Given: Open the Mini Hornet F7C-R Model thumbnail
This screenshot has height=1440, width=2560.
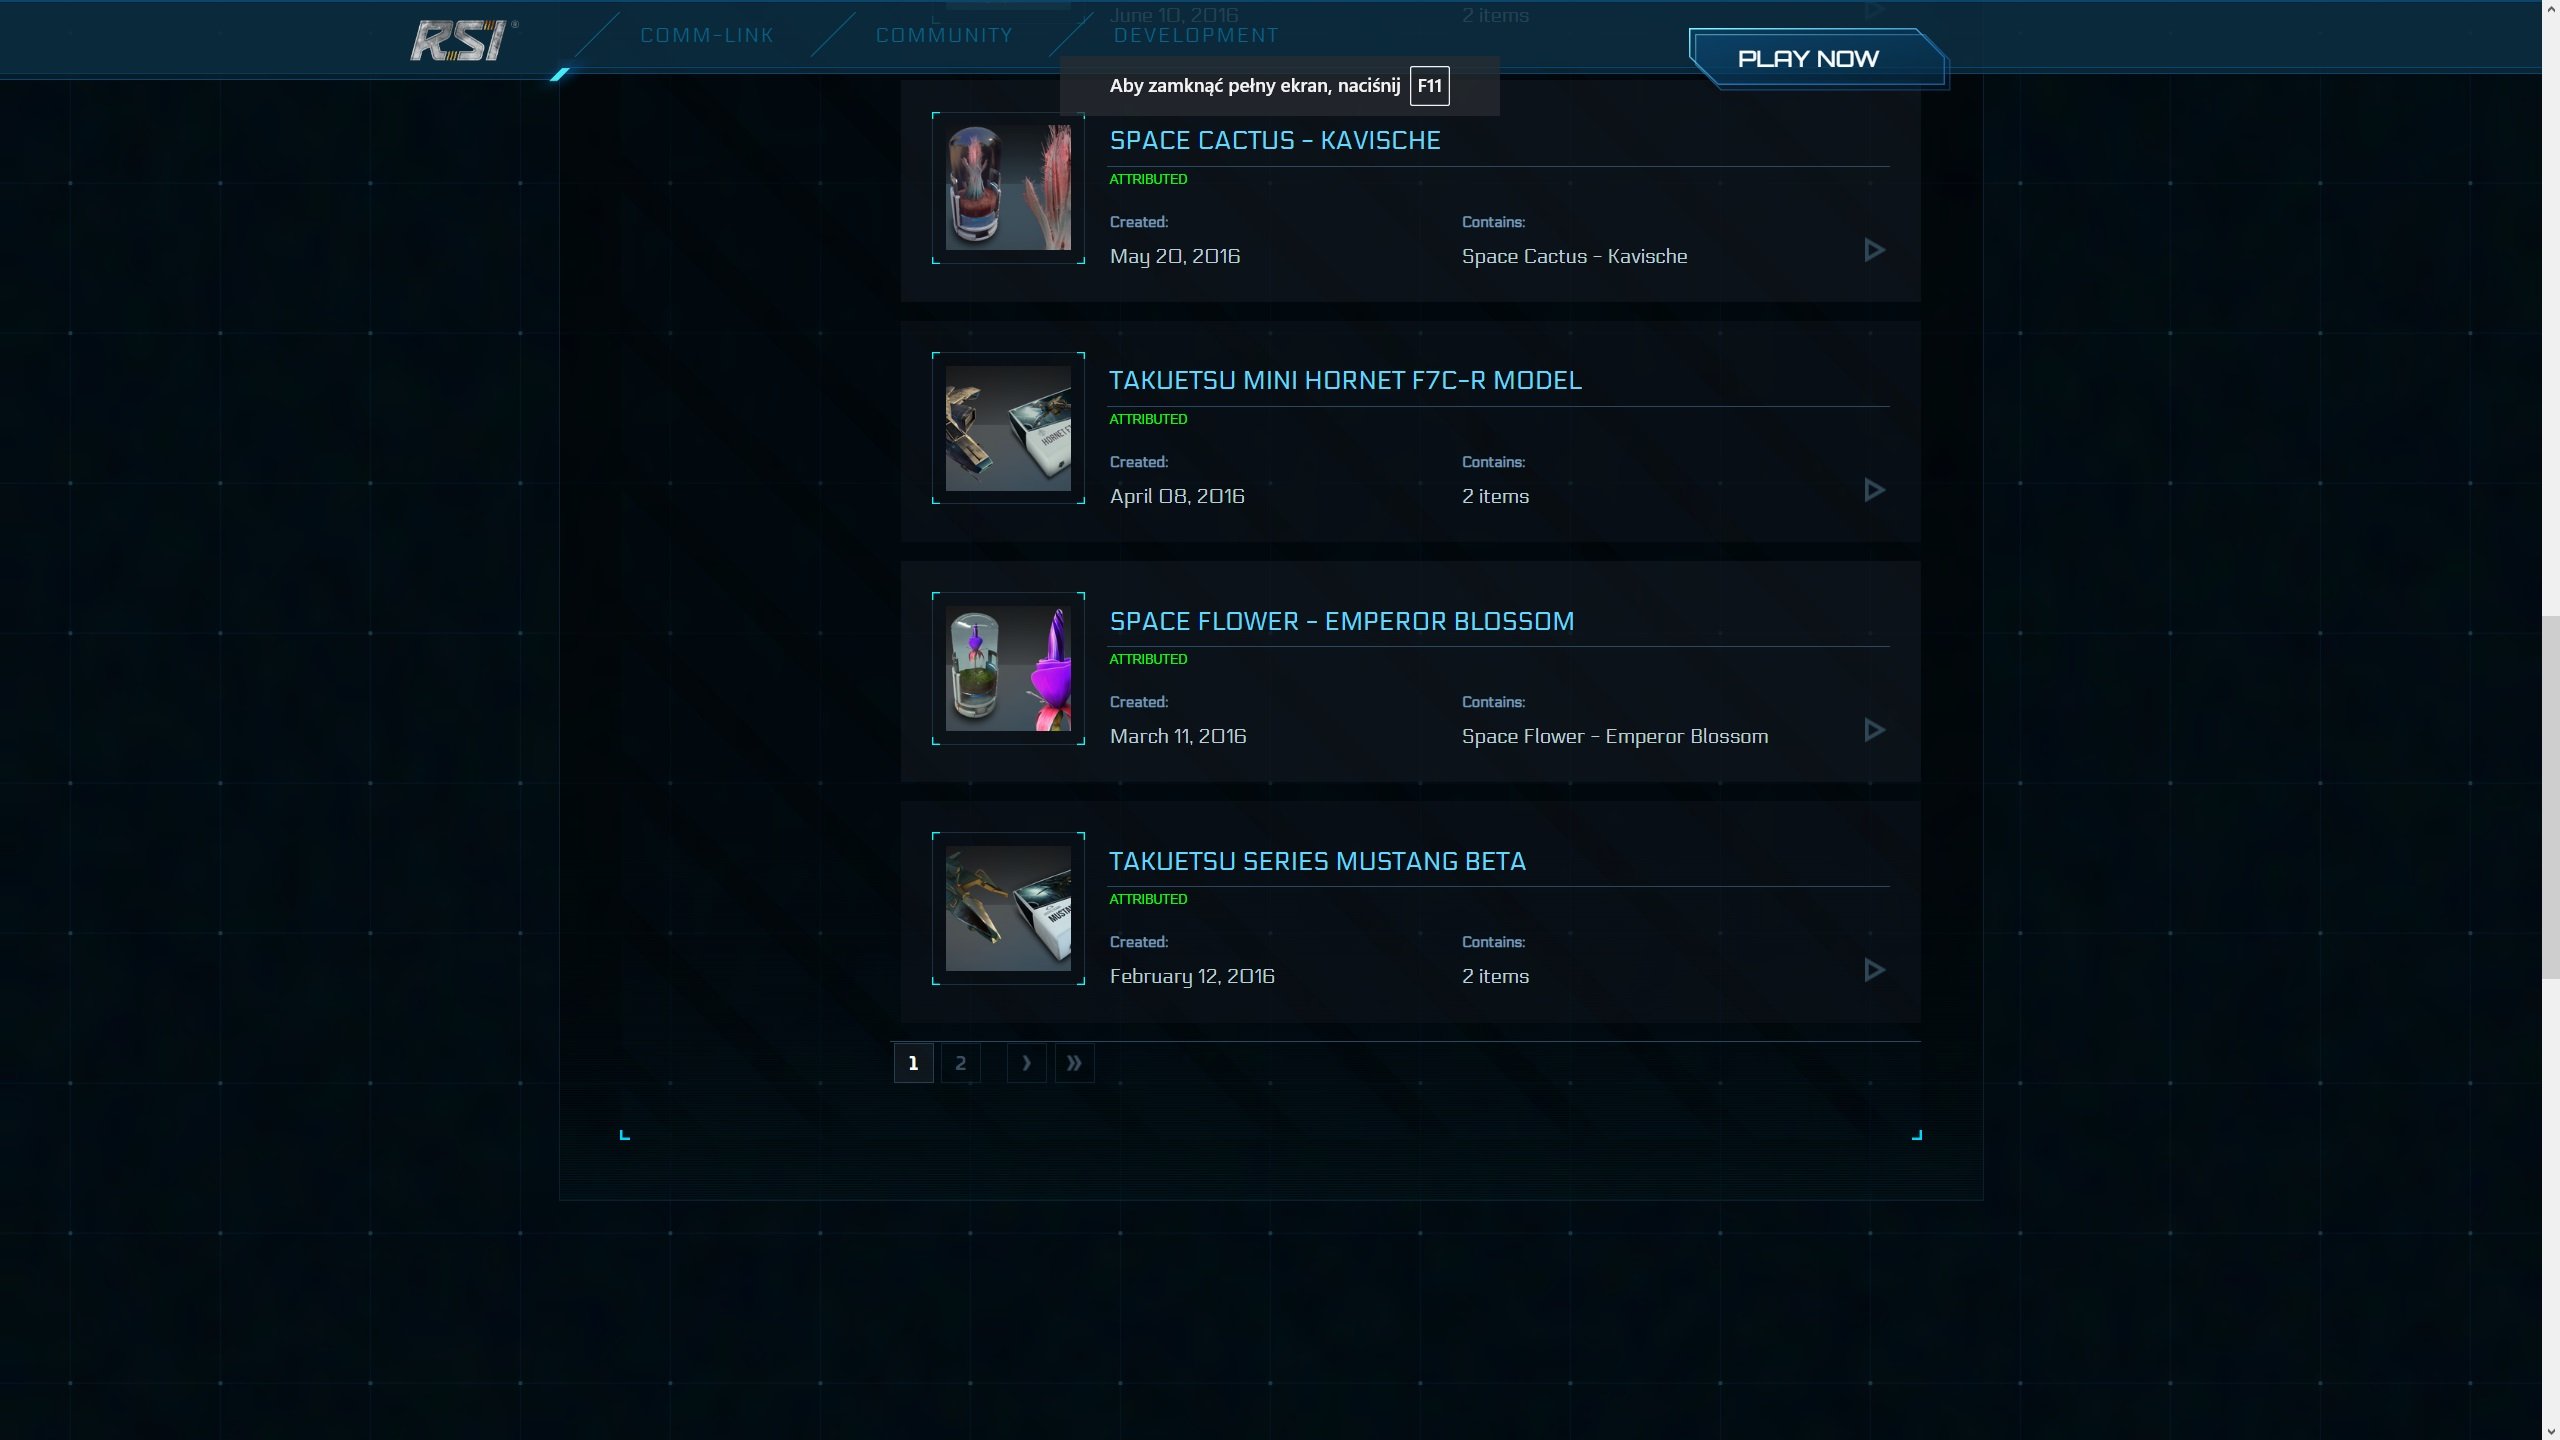Looking at the screenshot, I should [1008, 428].
